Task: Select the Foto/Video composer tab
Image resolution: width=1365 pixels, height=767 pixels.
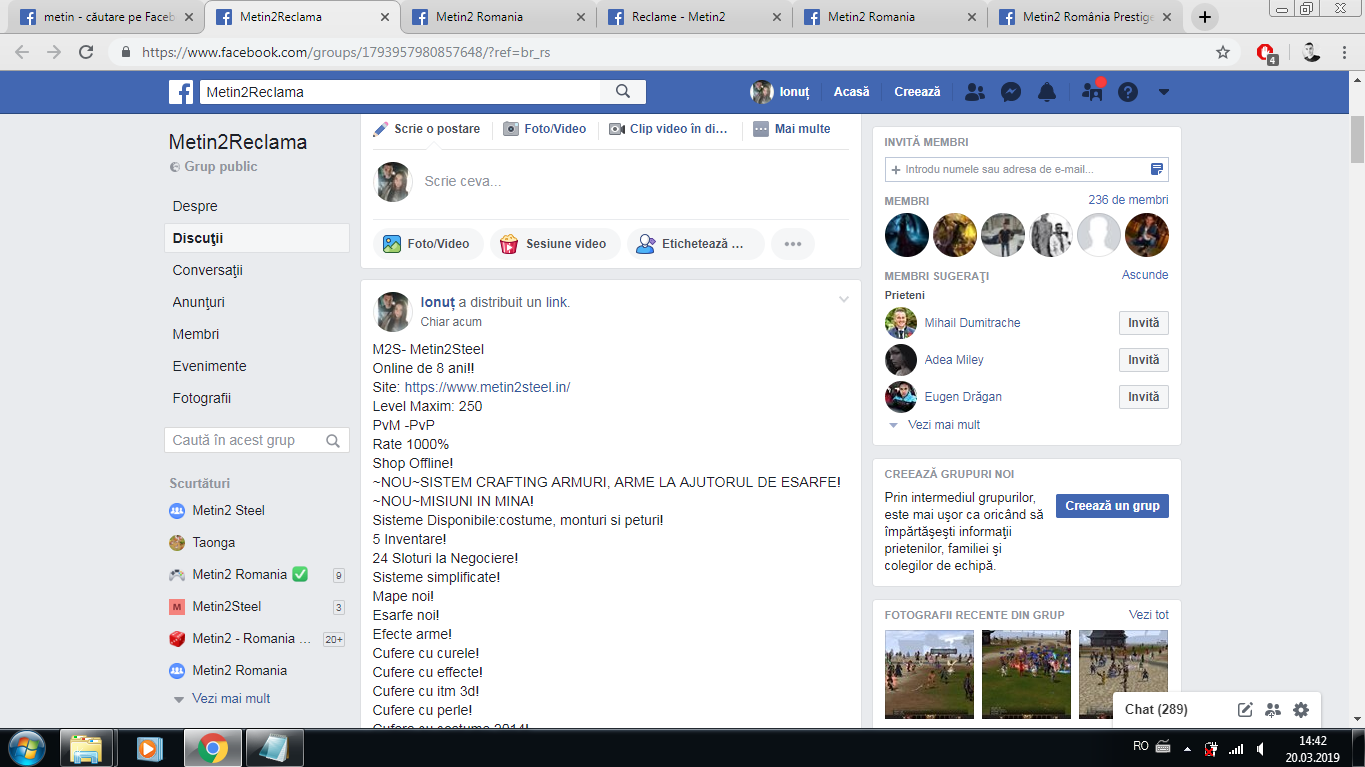Action: (545, 129)
